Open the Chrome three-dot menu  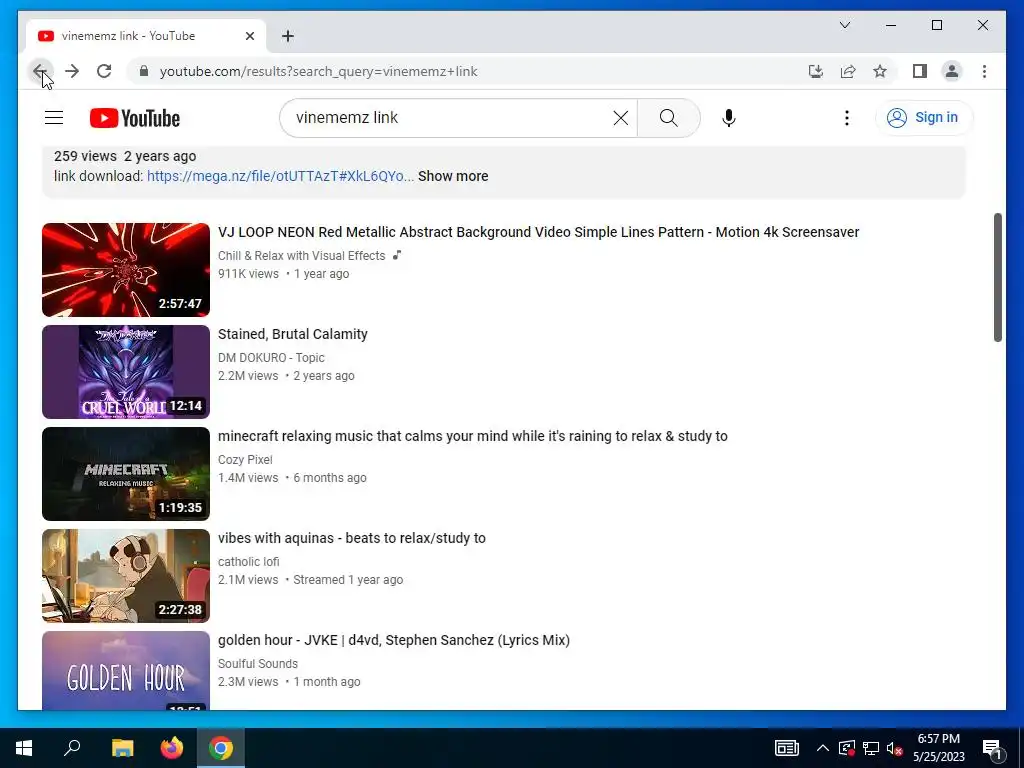click(x=984, y=71)
